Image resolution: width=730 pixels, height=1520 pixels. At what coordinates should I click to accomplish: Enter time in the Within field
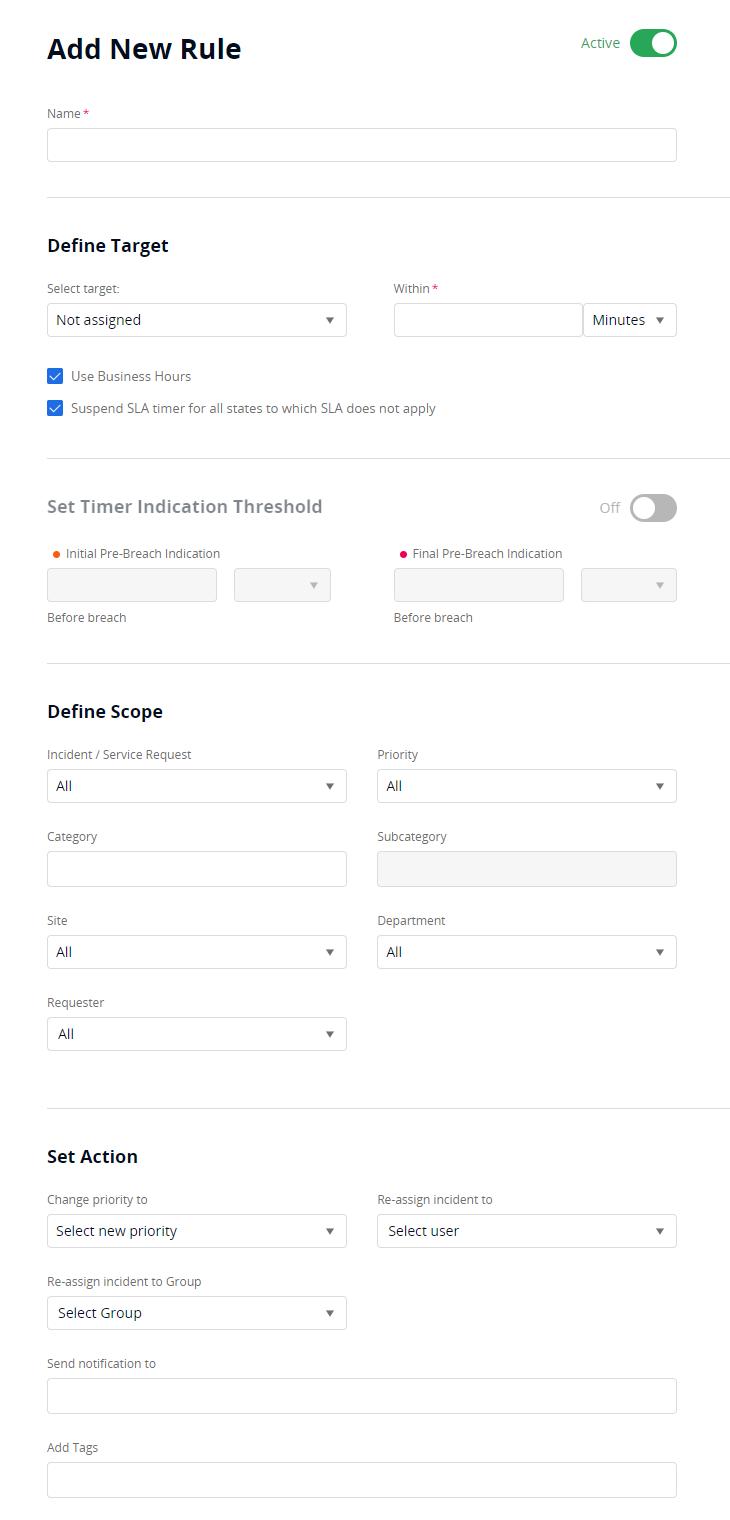point(487,320)
